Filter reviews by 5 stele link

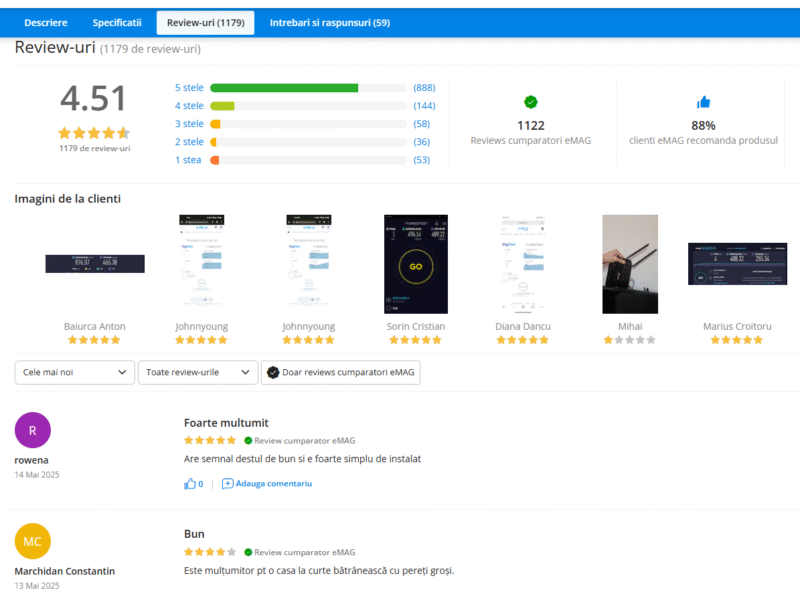pos(189,88)
